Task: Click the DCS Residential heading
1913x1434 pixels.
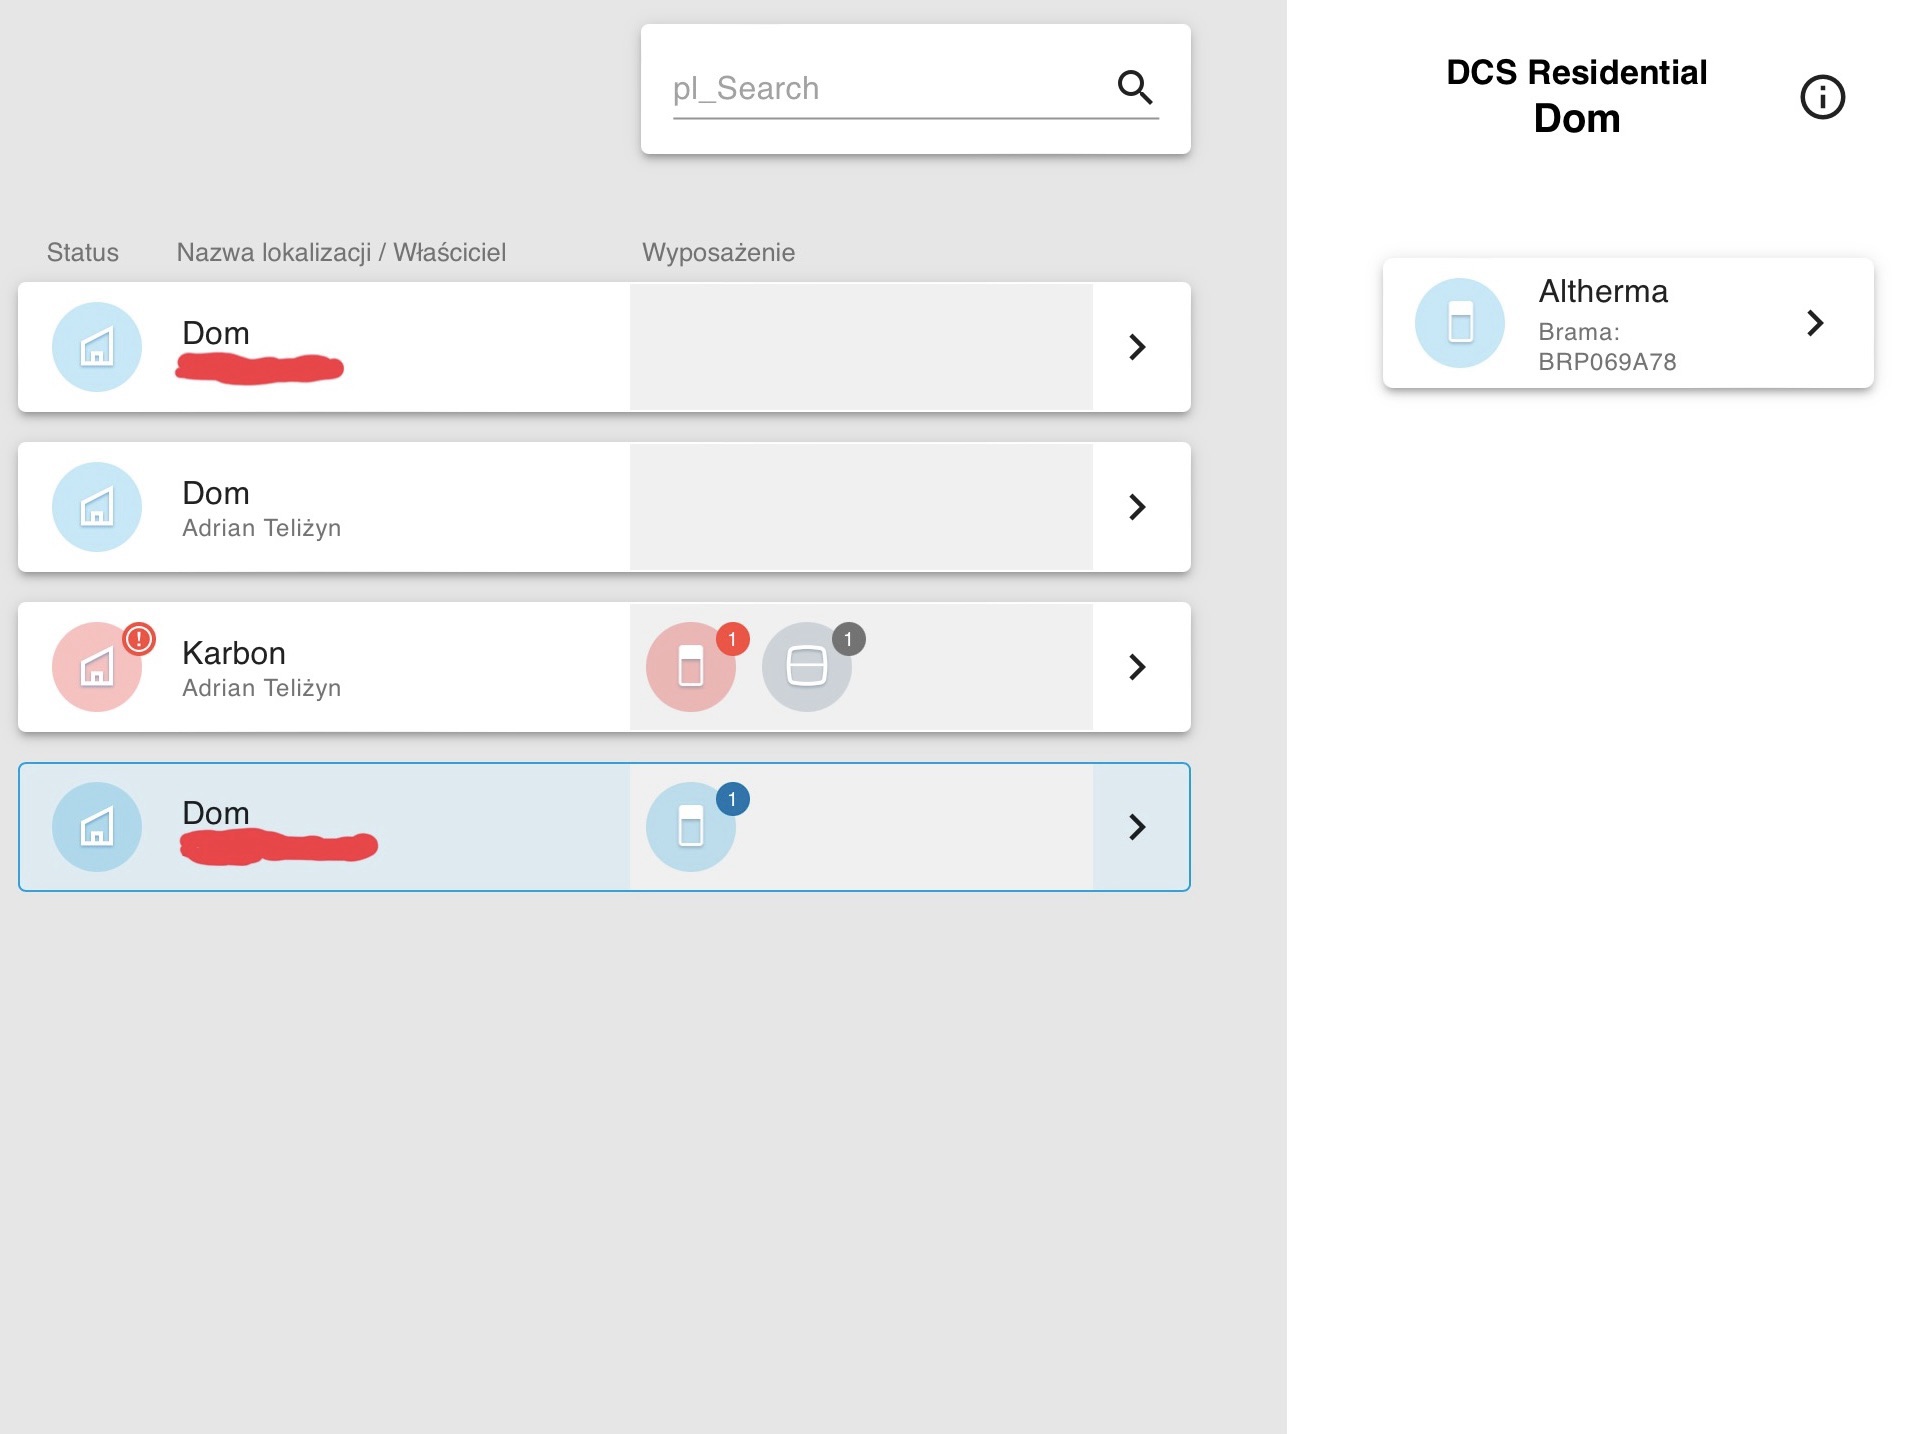Action: pyautogui.click(x=1577, y=72)
